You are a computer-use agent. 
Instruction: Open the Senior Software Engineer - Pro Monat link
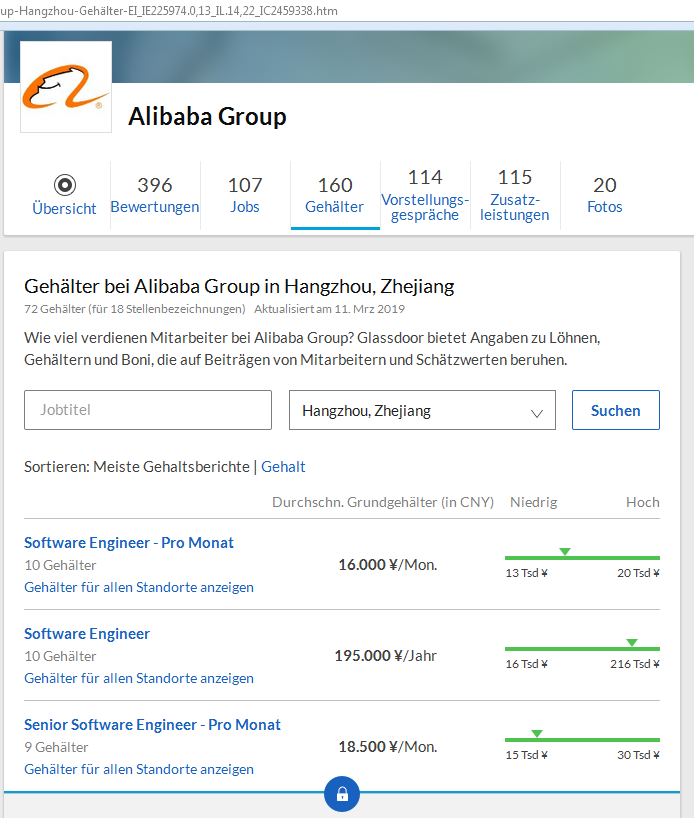point(152,725)
